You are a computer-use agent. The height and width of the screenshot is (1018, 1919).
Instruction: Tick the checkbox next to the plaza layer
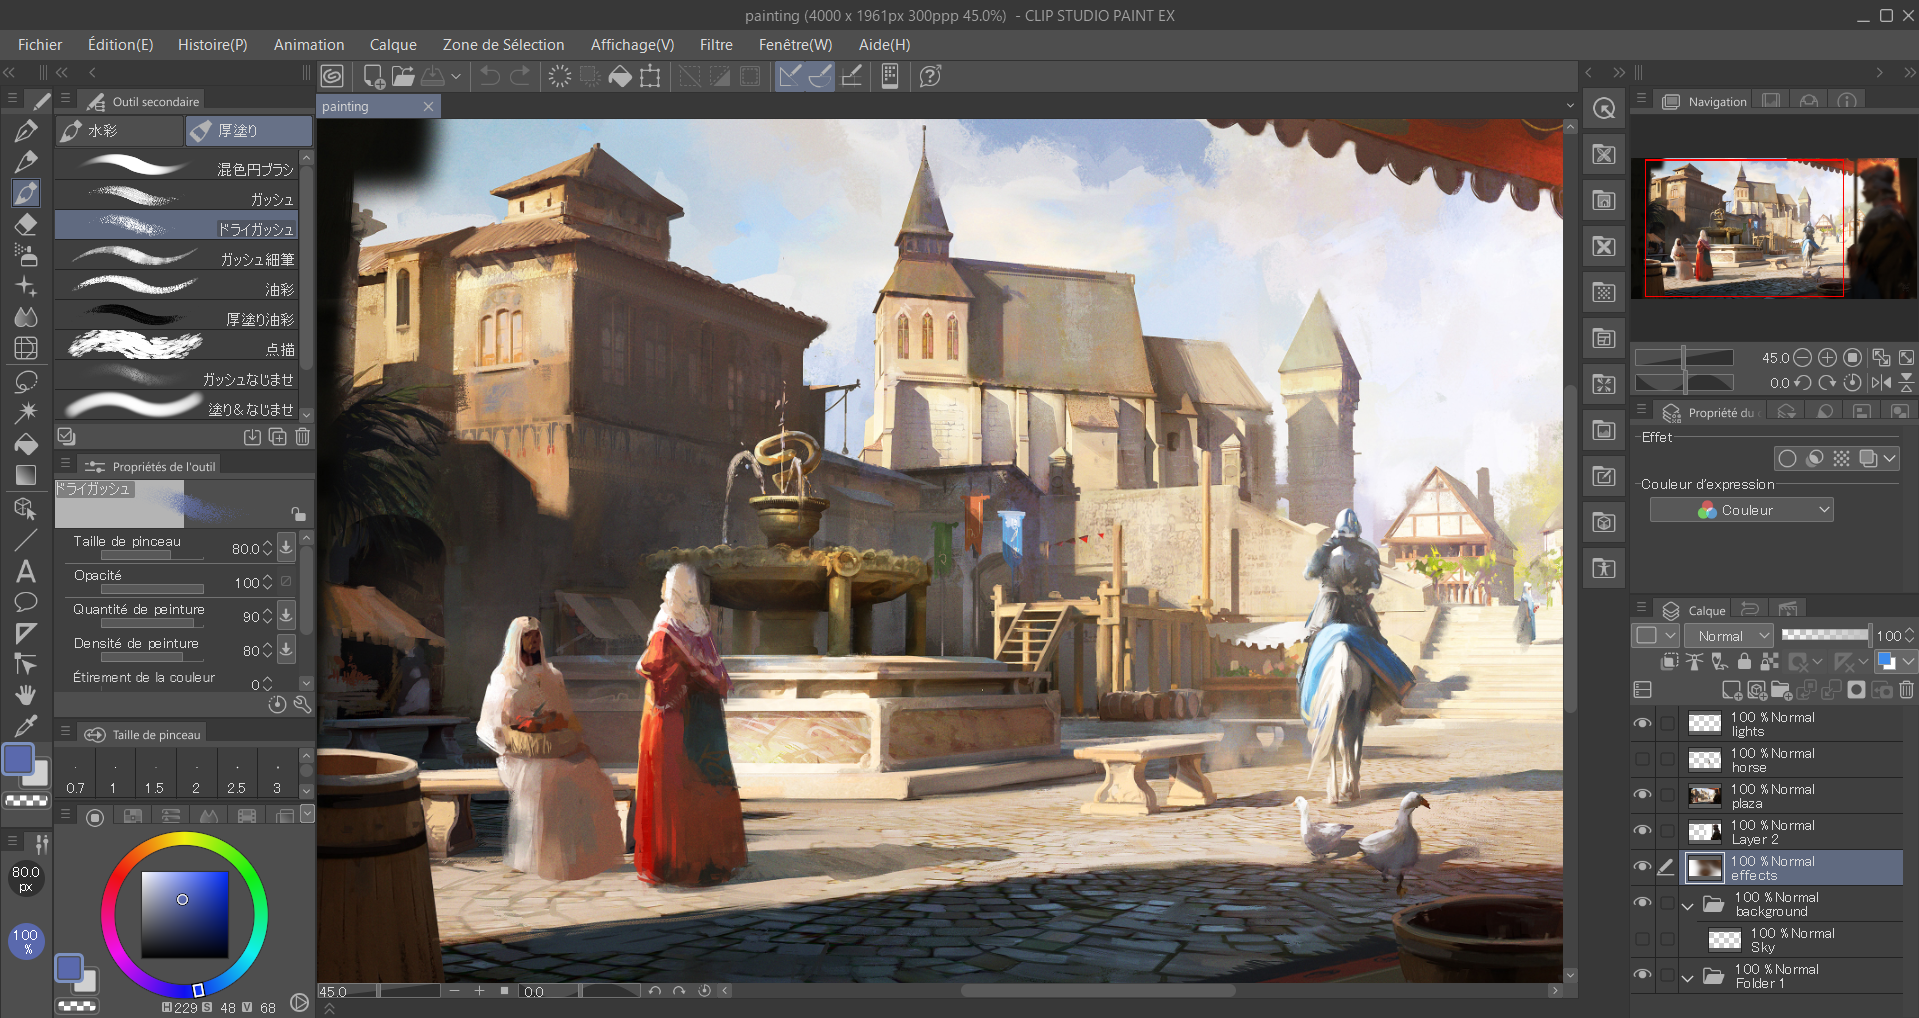click(1667, 796)
